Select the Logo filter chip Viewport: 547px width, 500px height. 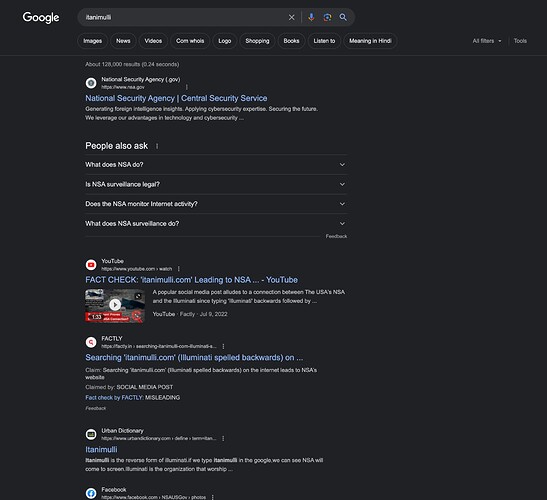pos(225,41)
